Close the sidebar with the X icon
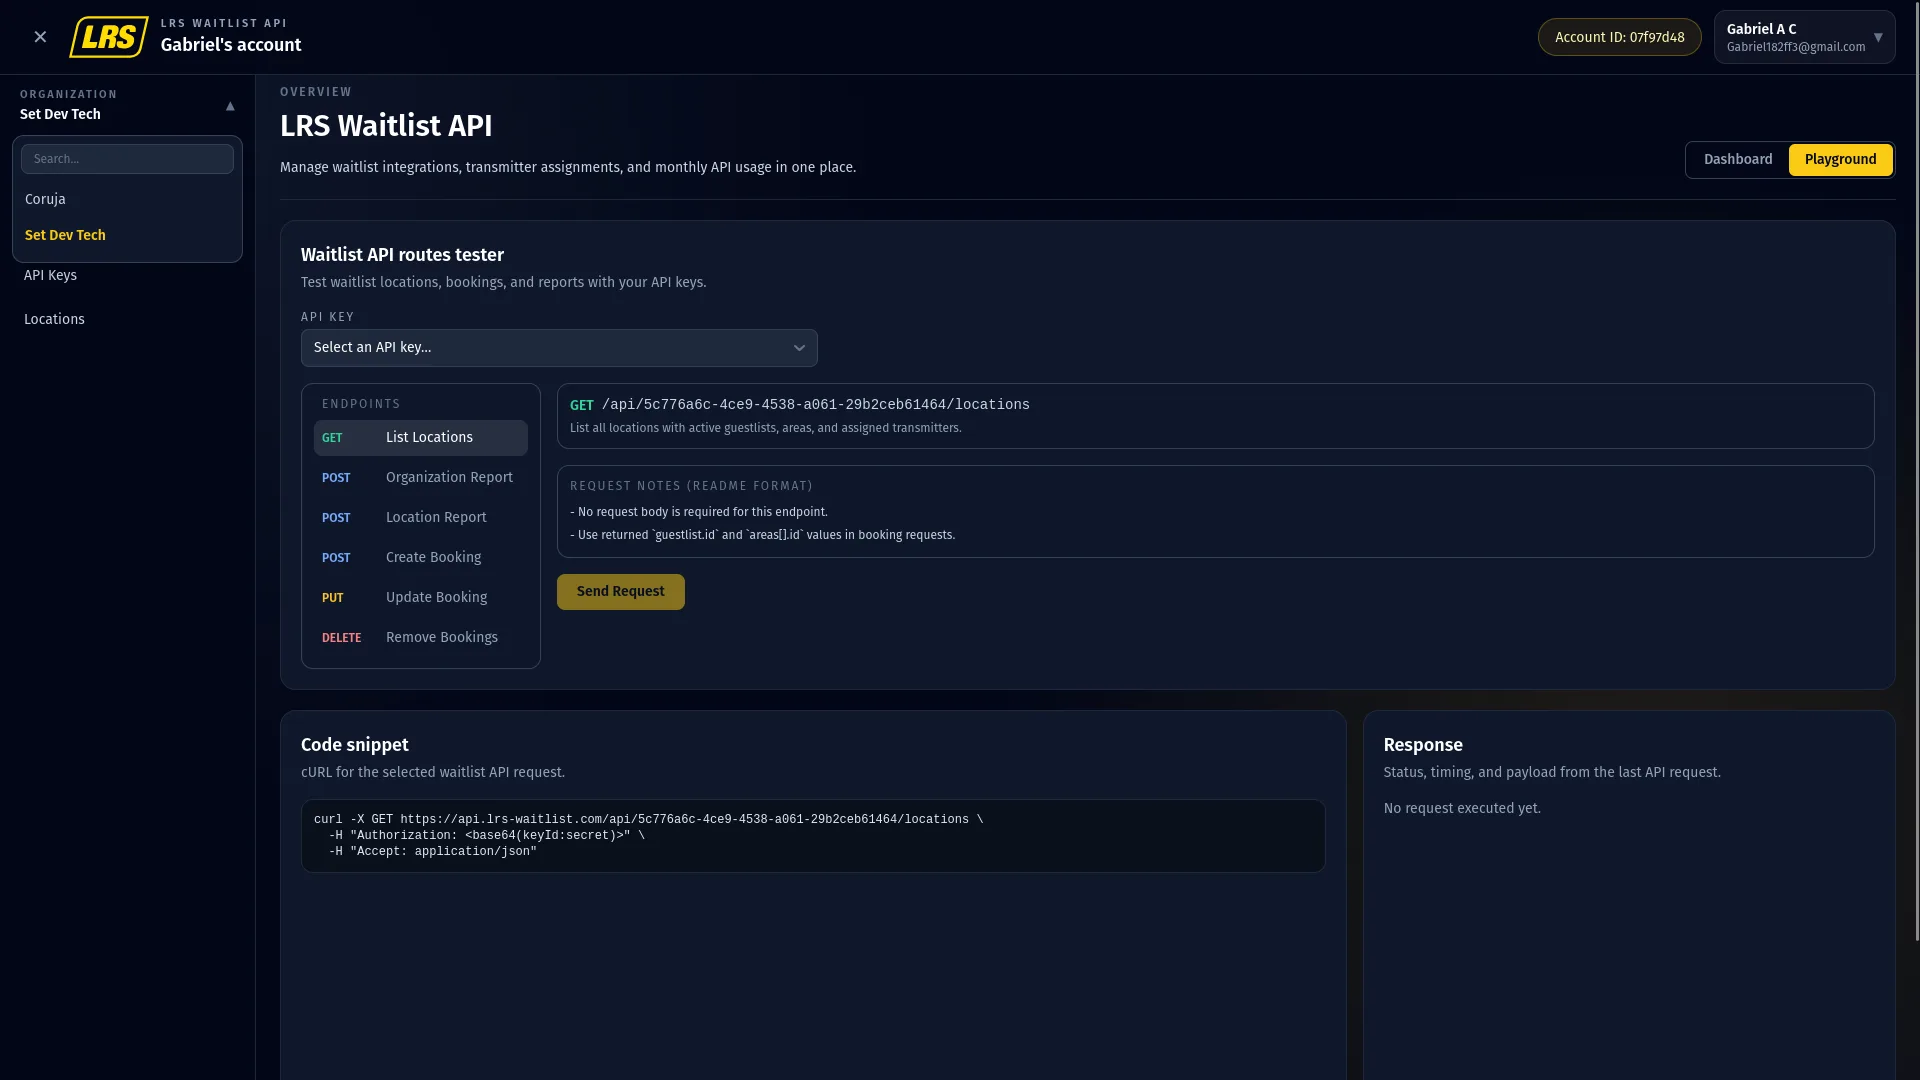The width and height of the screenshot is (1920, 1080). pyautogui.click(x=40, y=37)
